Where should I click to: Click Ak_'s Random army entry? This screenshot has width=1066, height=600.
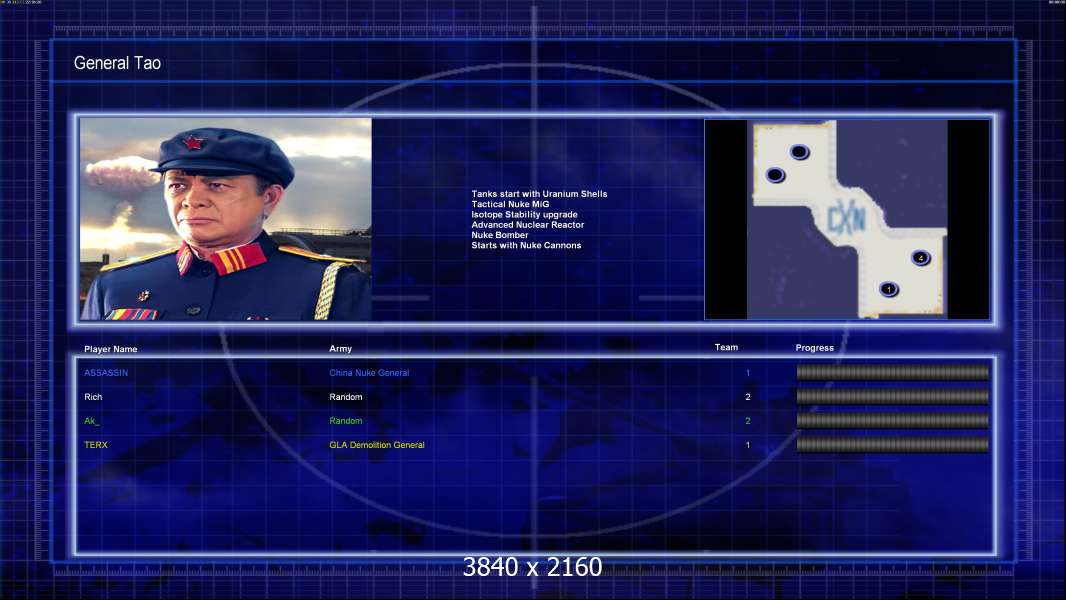(x=346, y=421)
